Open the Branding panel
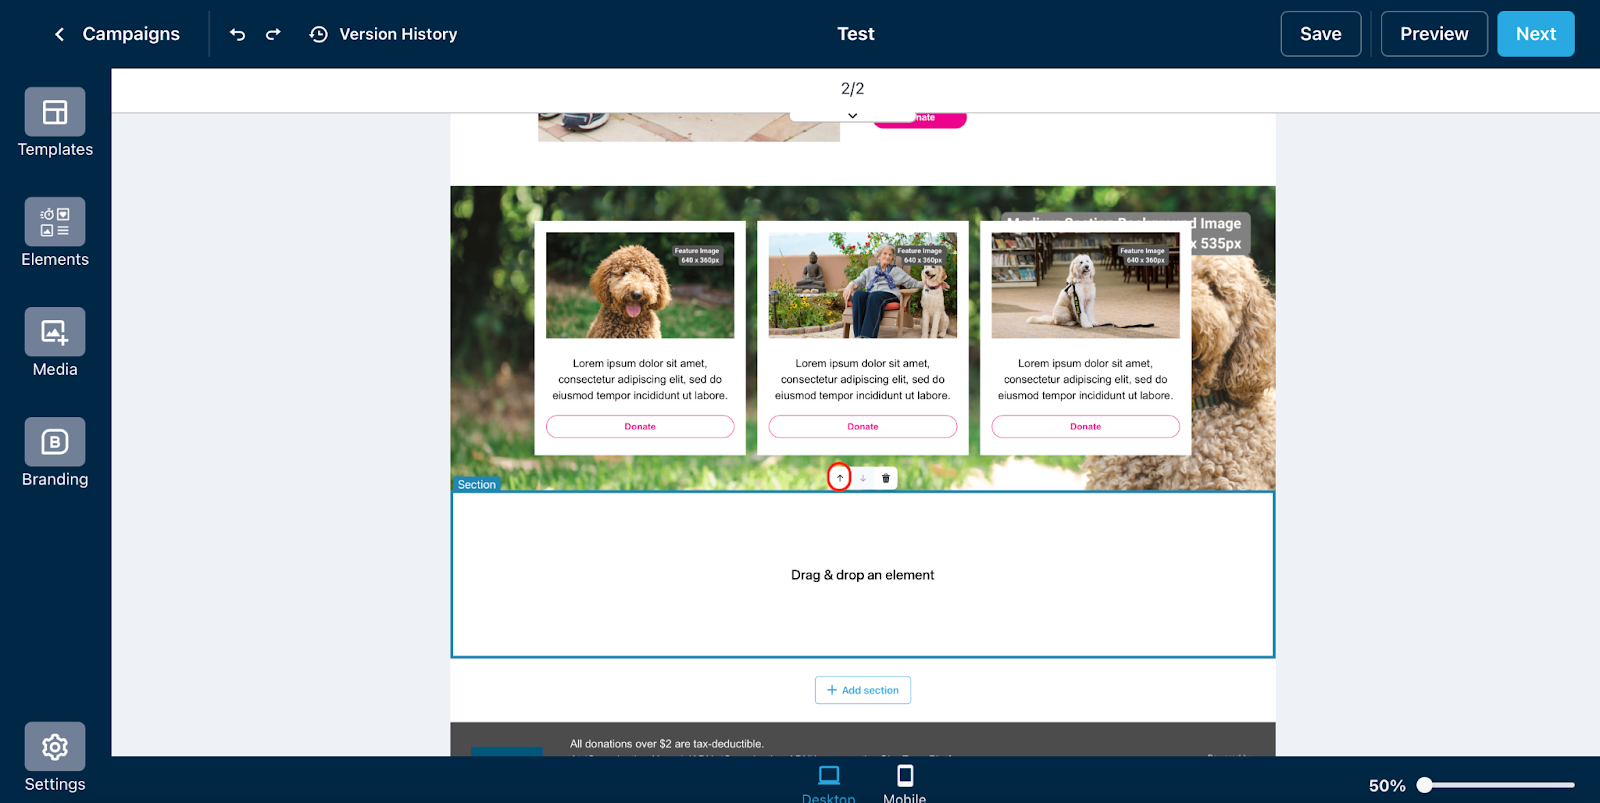The image size is (1600, 803). 55,453
